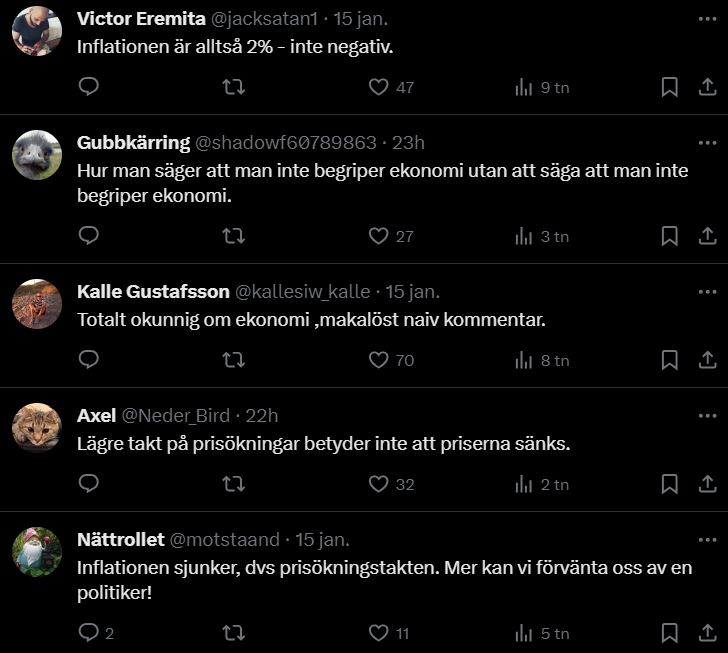This screenshot has width=728, height=653.
Task: Repost Axel's tweet about prisökningar
Action: 233,484
